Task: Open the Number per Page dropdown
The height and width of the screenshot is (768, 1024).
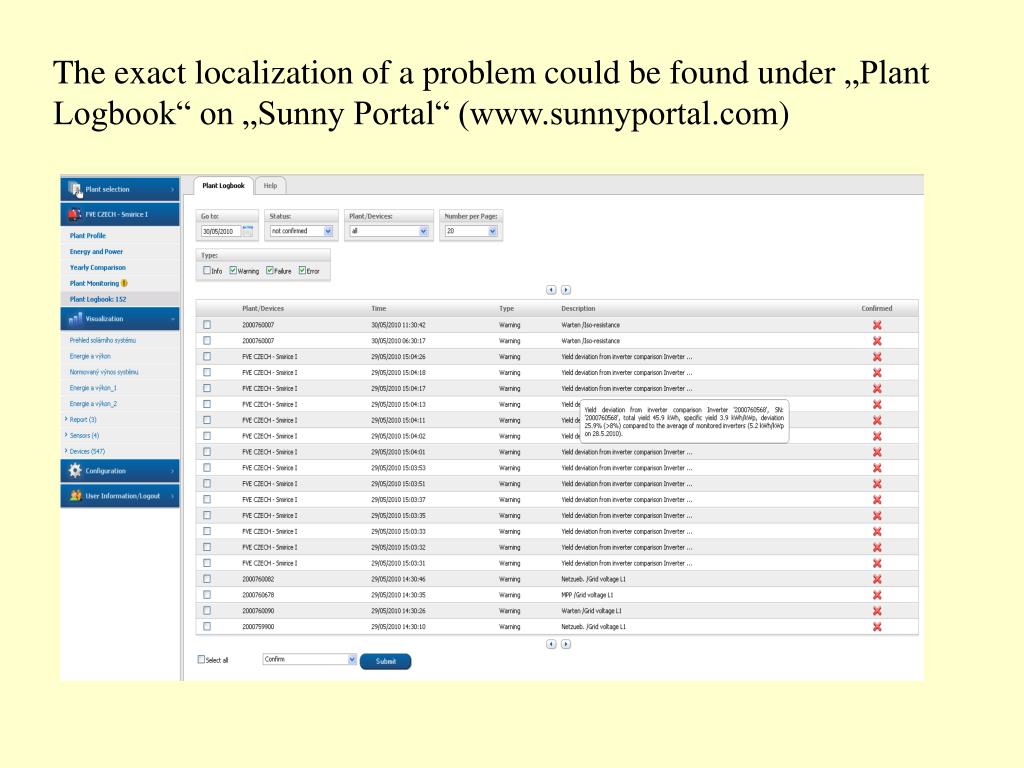Action: tap(471, 231)
